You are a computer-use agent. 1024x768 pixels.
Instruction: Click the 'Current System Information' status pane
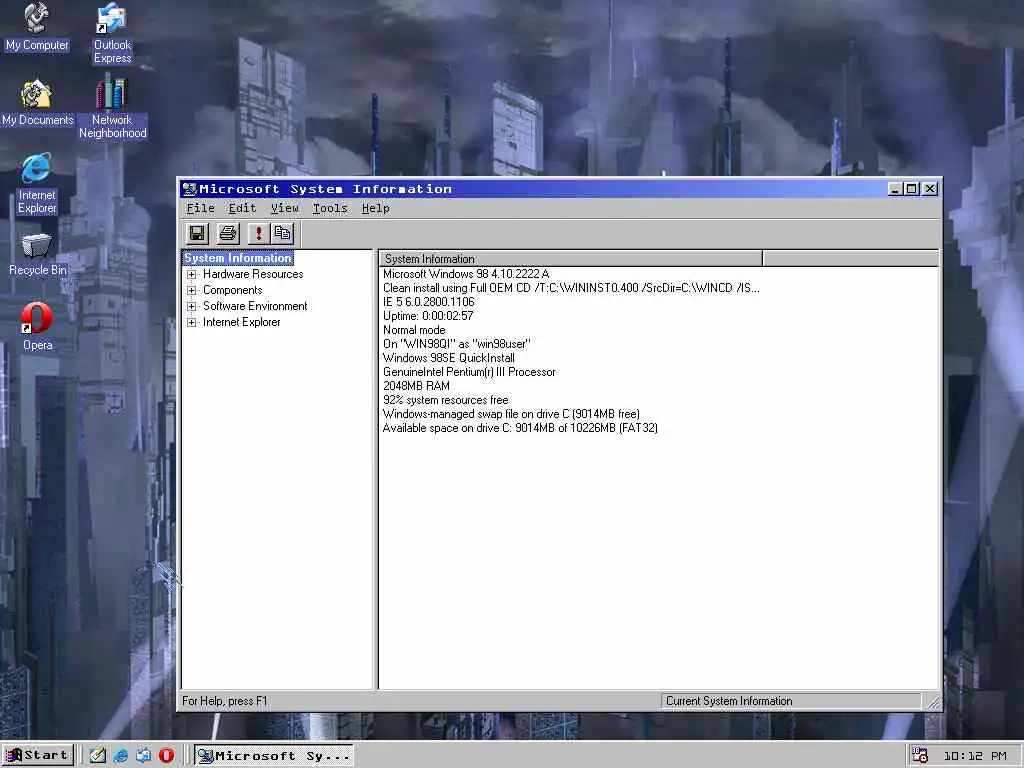tap(791, 701)
